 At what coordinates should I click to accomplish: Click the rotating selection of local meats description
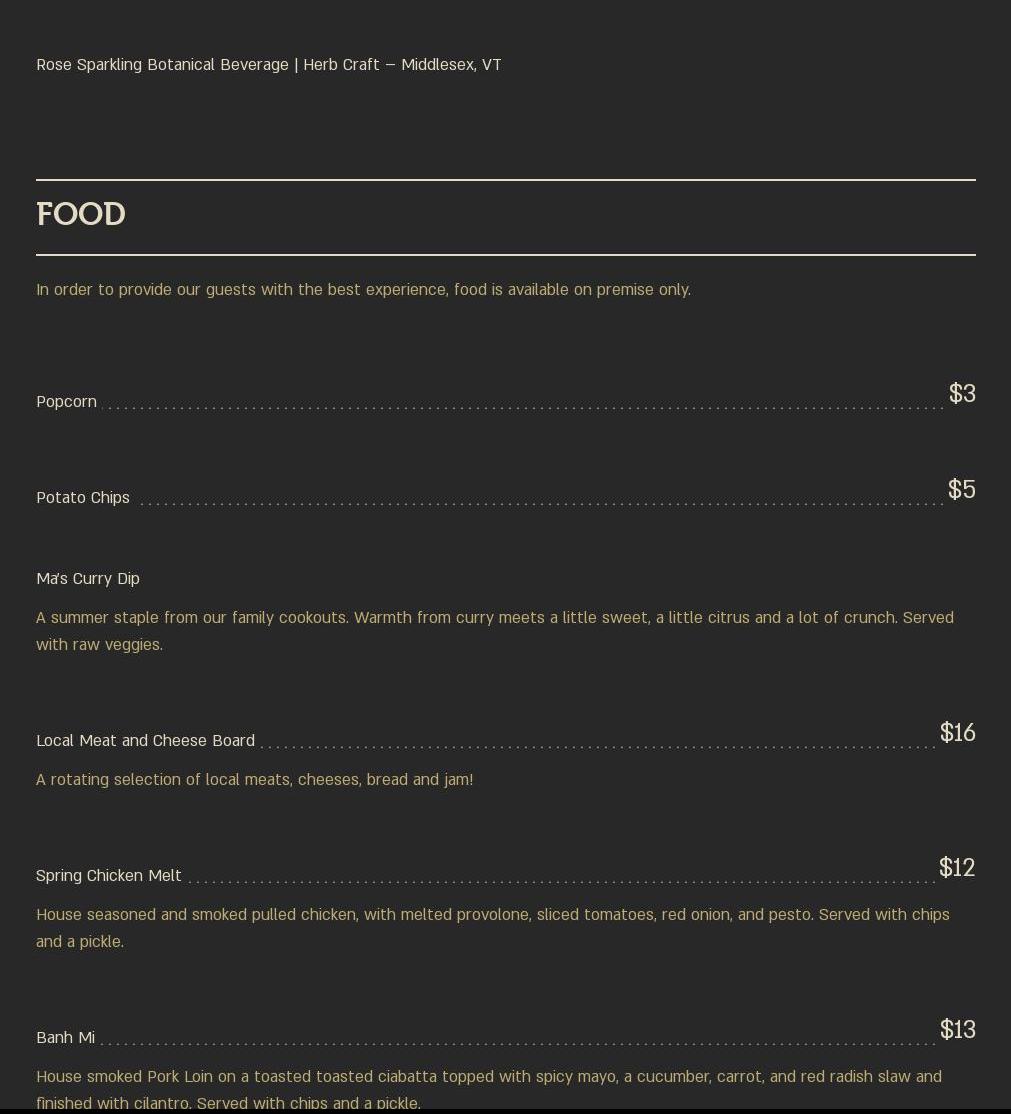click(x=254, y=780)
